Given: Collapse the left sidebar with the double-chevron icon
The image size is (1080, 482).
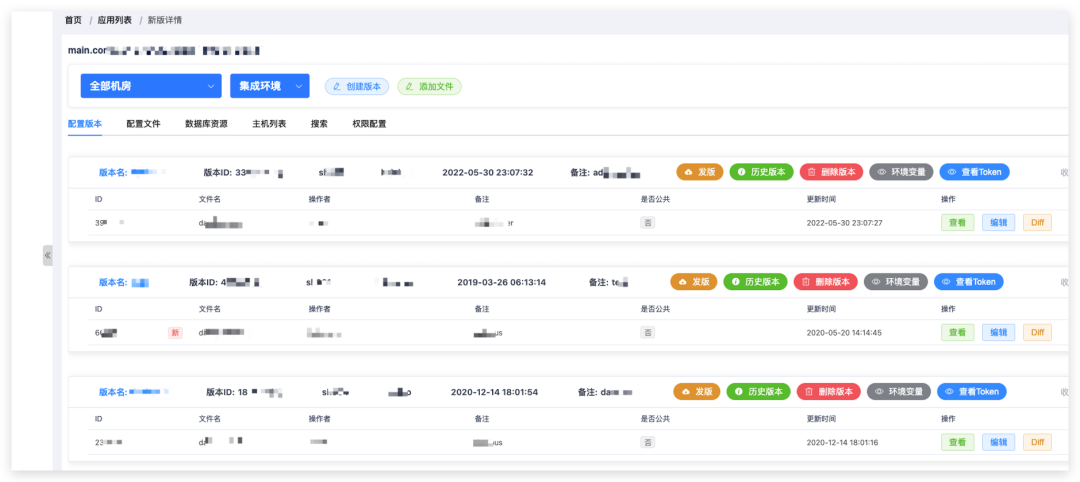Looking at the screenshot, I should pos(48,255).
